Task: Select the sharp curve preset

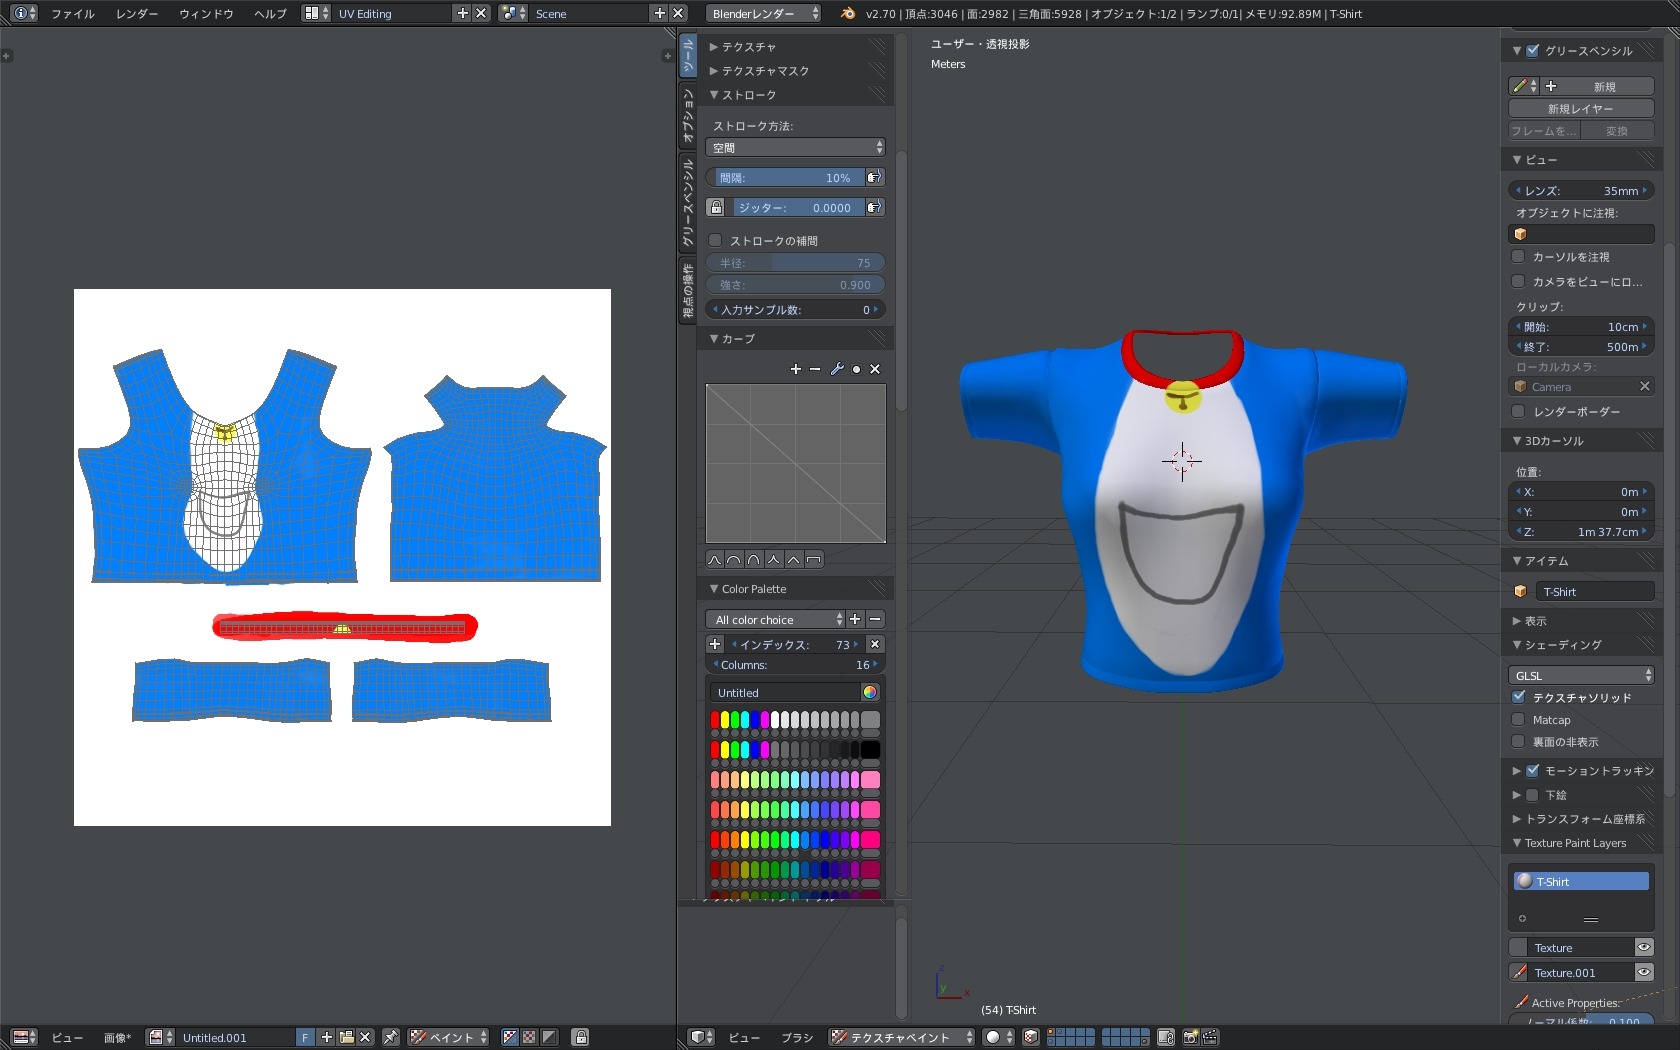Action: tap(774, 560)
